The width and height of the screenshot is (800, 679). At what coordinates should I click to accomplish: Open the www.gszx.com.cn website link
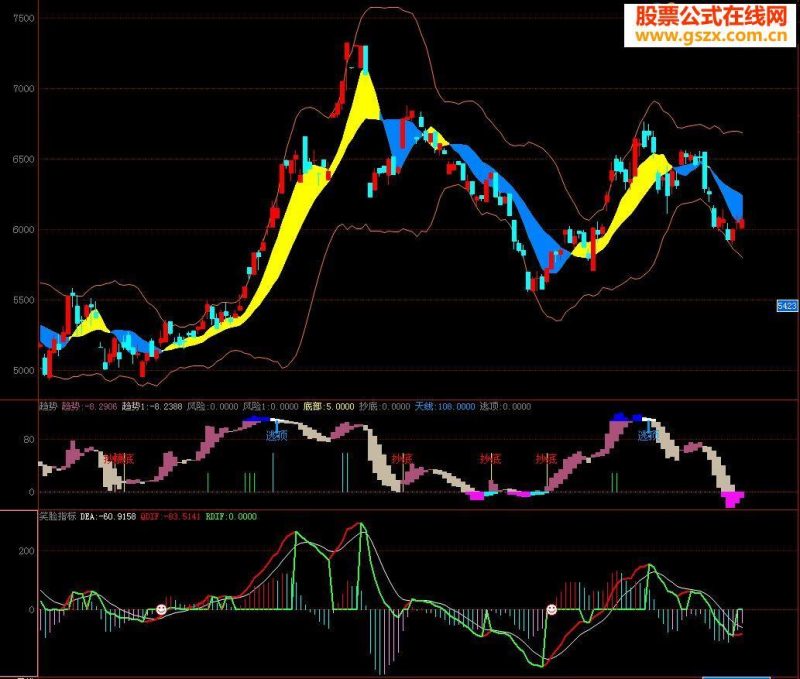coord(711,36)
